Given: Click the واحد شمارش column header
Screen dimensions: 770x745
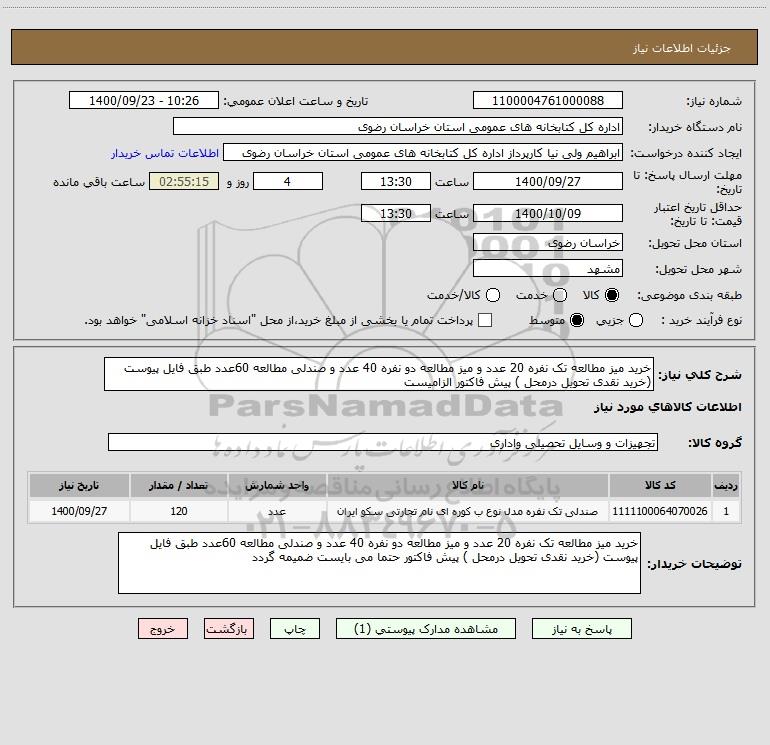Looking at the screenshot, I should click(277, 485).
